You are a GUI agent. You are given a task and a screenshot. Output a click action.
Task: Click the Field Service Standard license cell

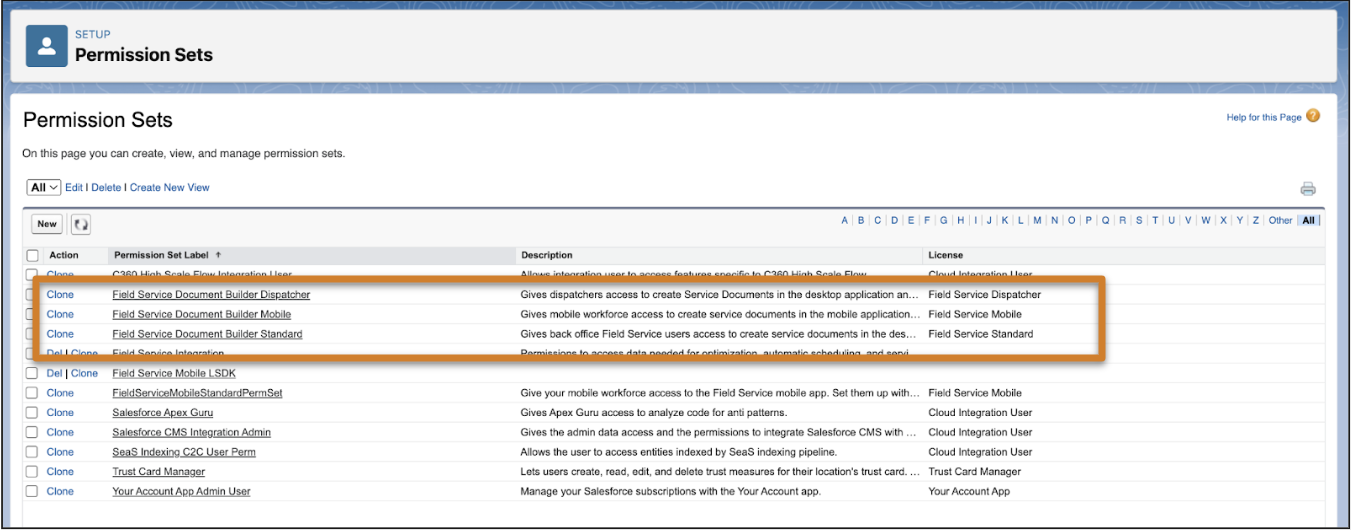click(x=981, y=334)
